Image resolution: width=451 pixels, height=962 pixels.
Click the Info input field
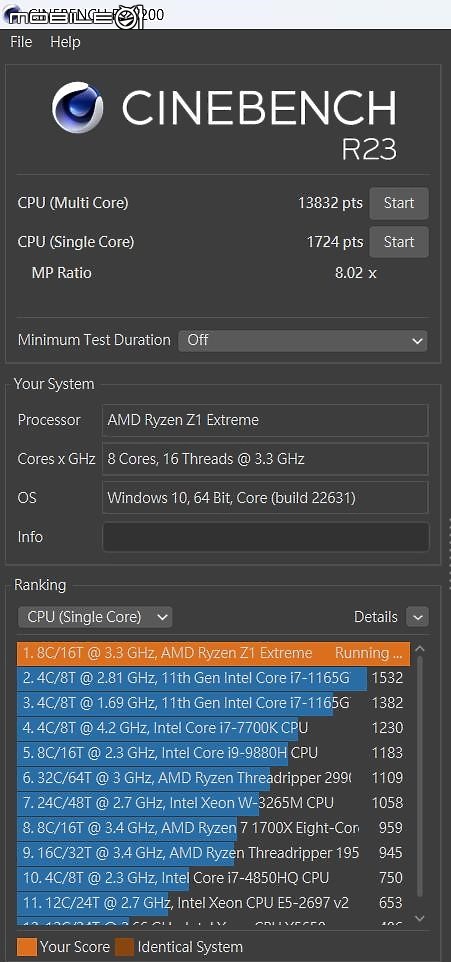[x=265, y=537]
